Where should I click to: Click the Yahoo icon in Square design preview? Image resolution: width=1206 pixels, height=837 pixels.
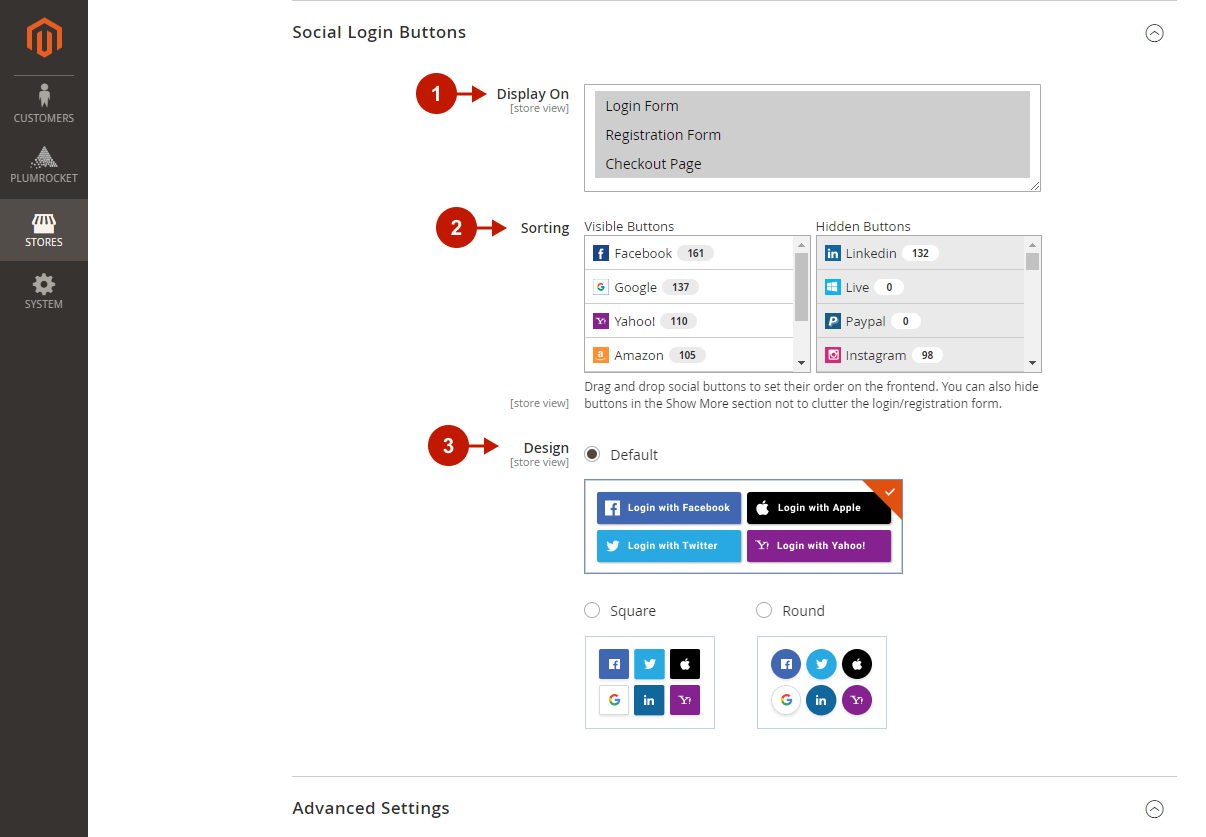pyautogui.click(x=685, y=700)
